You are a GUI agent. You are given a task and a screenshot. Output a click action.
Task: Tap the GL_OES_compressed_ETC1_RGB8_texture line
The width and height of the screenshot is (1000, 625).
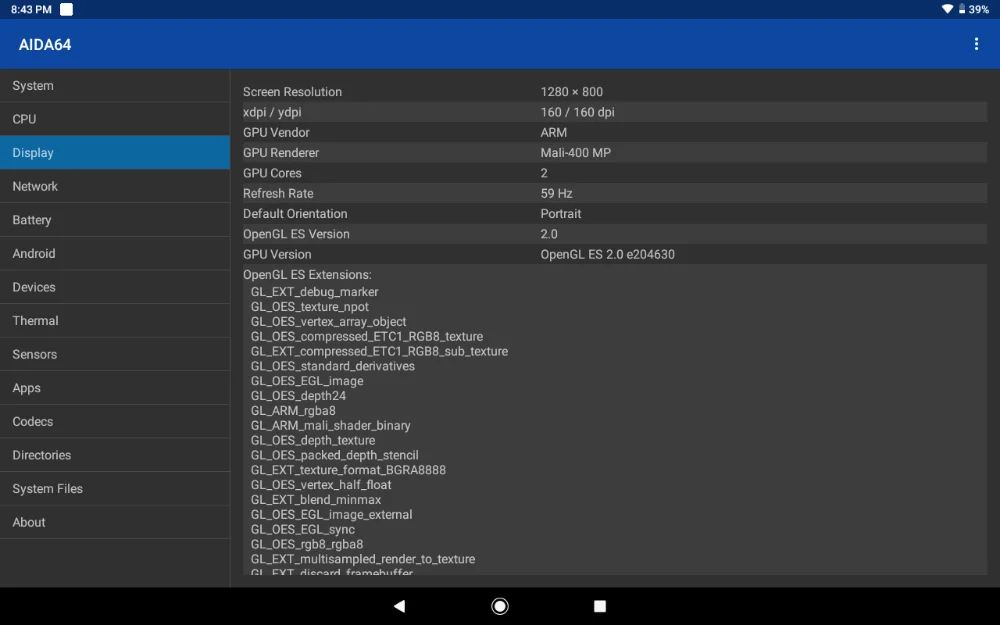coord(367,337)
